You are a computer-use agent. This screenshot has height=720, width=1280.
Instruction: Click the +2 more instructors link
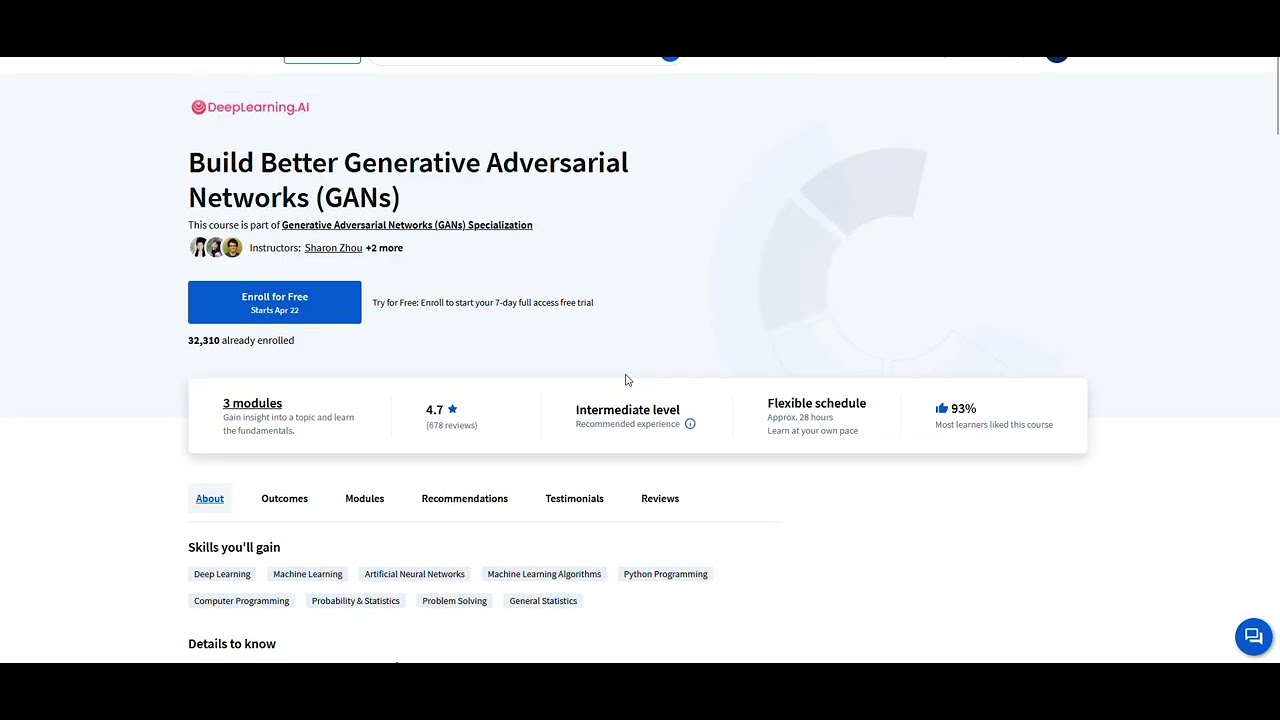coord(384,248)
